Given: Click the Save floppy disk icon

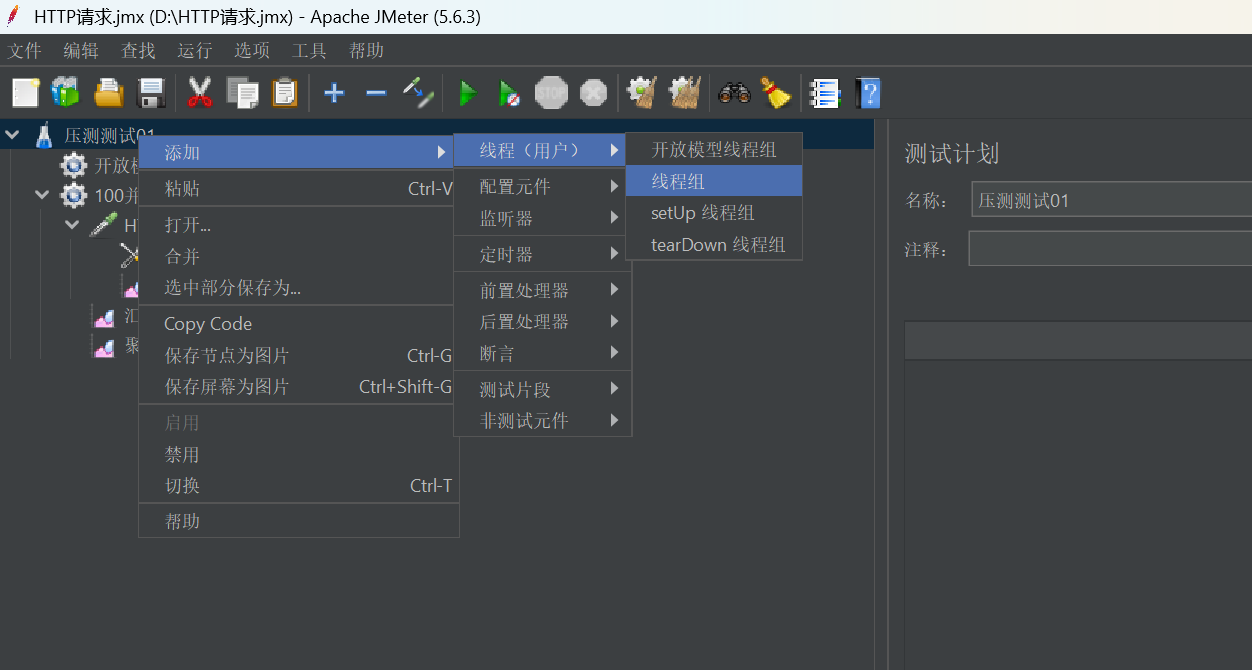Looking at the screenshot, I should [150, 93].
